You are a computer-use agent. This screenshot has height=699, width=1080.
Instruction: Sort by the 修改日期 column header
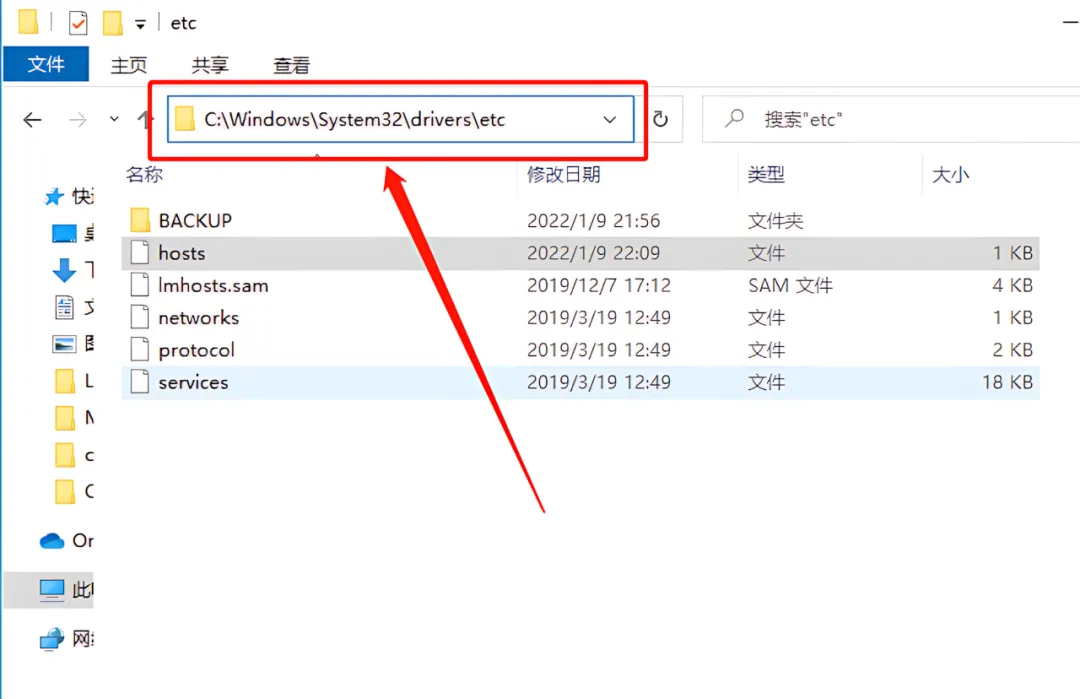563,174
